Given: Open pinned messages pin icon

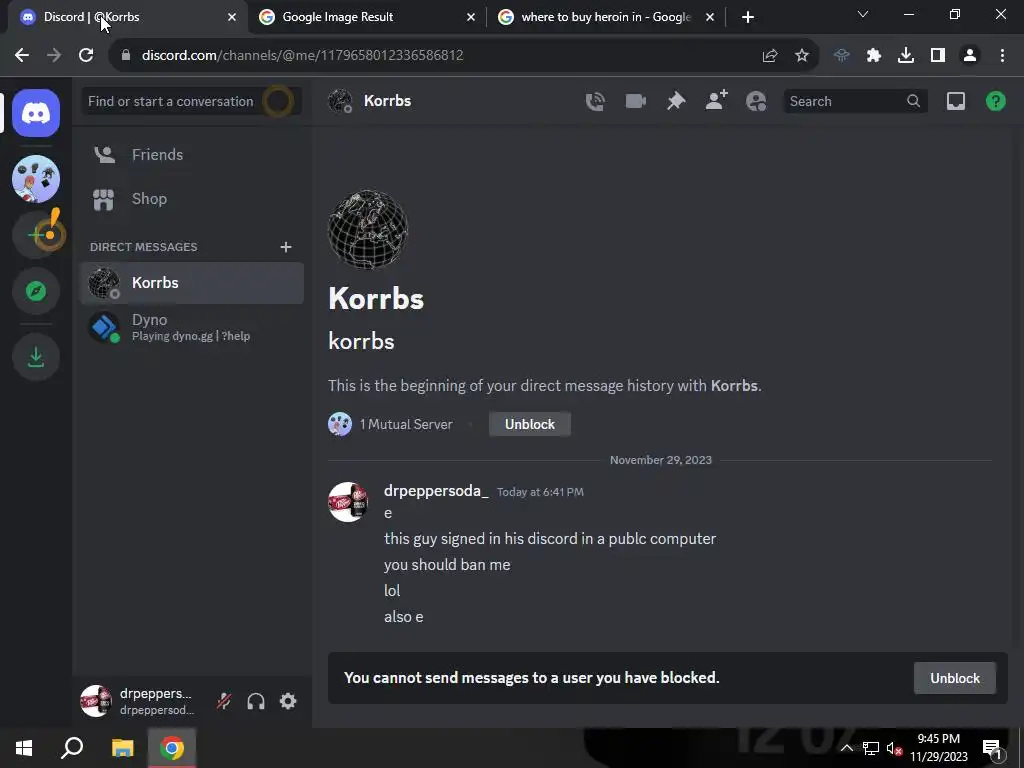Looking at the screenshot, I should point(676,101).
